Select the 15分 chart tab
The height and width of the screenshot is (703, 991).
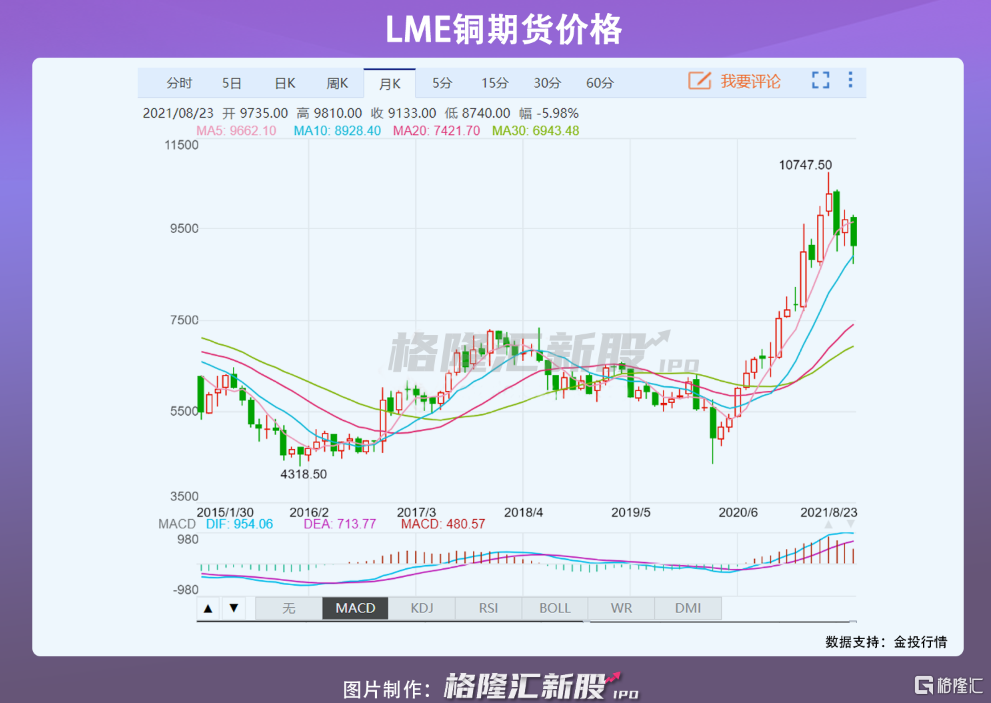point(494,83)
